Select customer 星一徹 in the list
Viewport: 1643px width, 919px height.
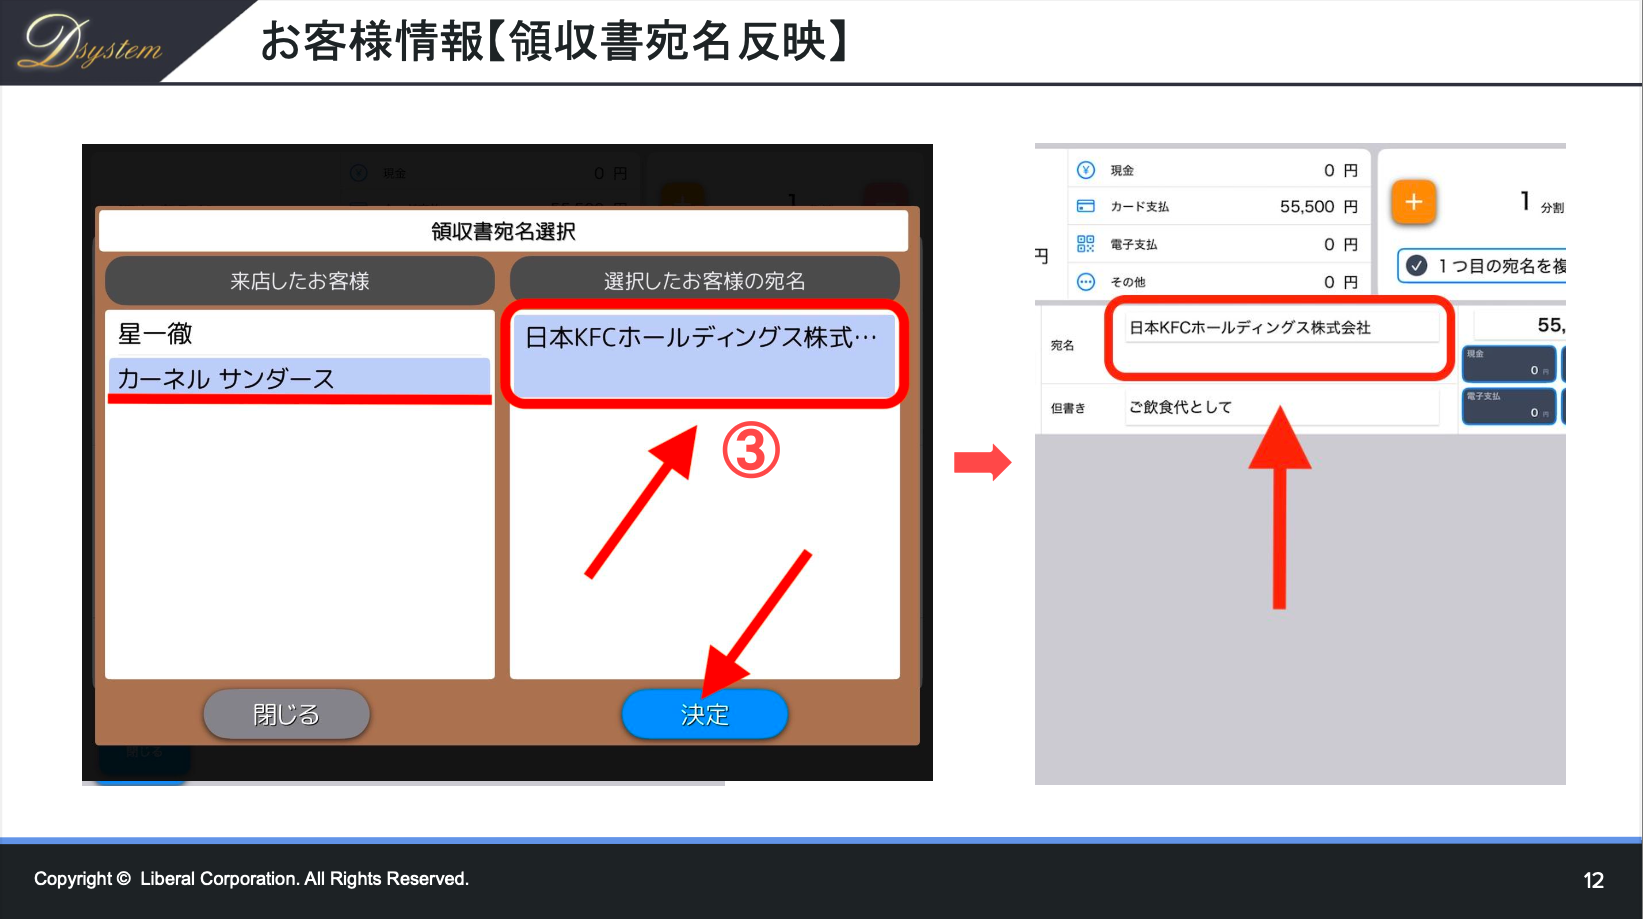click(299, 333)
